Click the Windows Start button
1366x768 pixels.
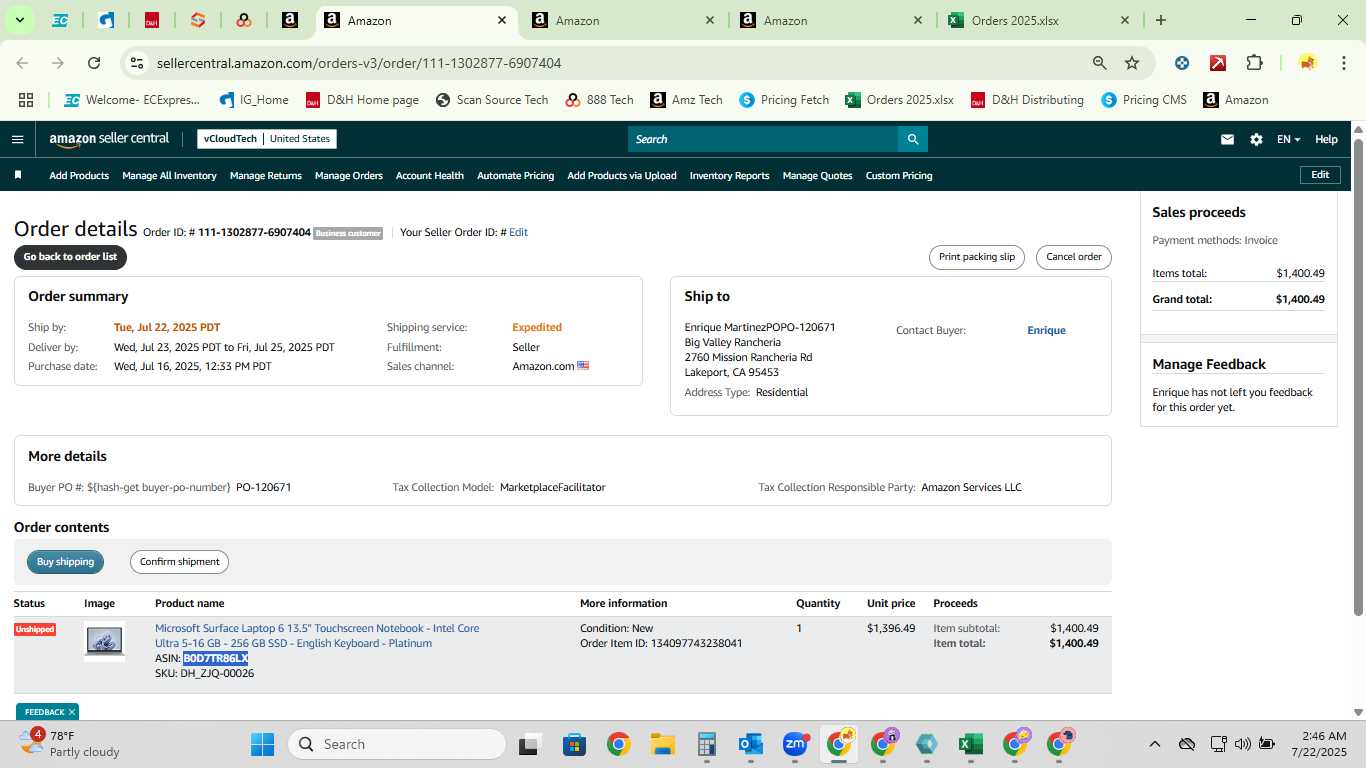[x=262, y=744]
